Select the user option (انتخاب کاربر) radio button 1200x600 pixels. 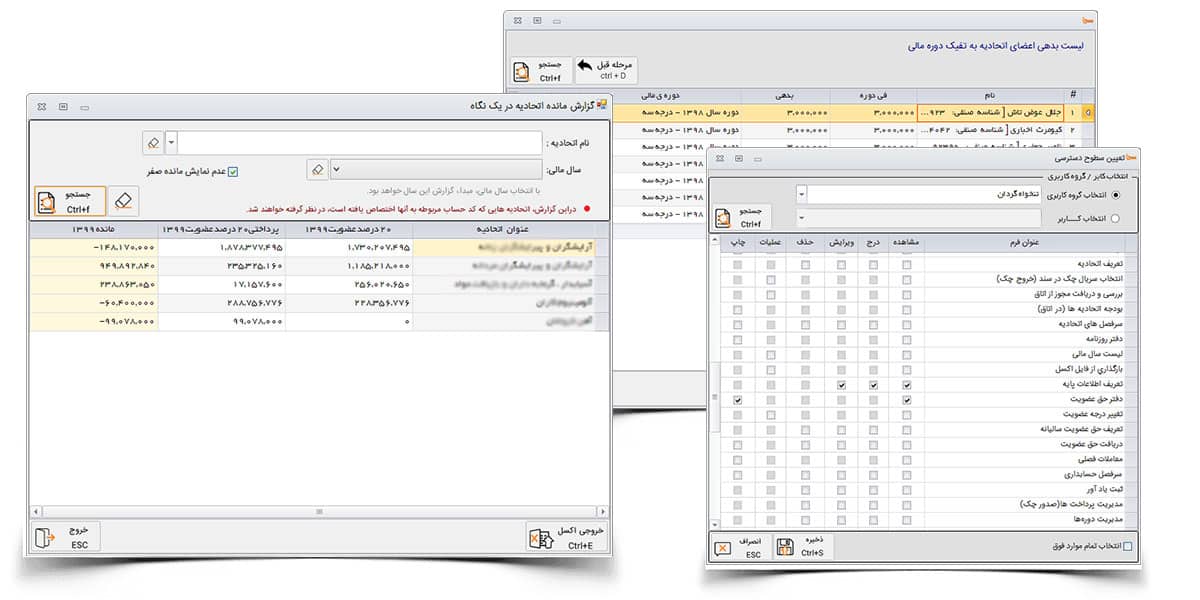(1116, 218)
